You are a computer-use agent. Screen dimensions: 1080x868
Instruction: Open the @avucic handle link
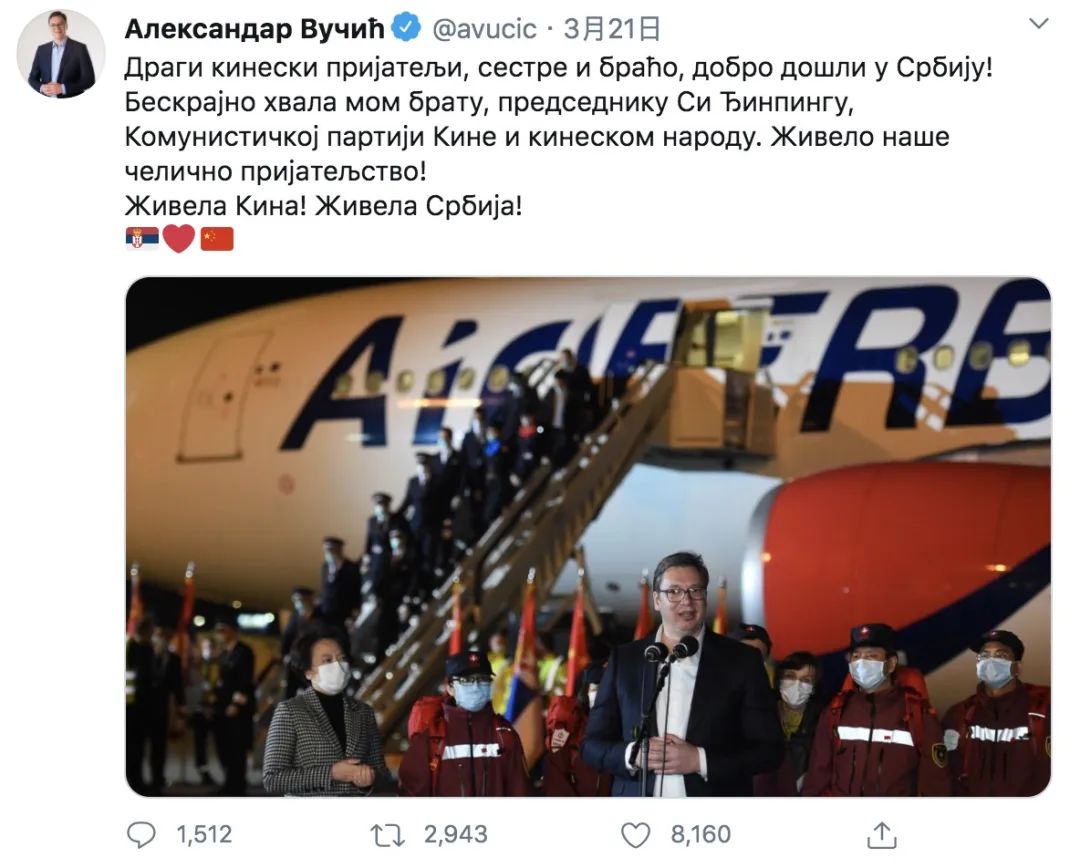coord(484,29)
